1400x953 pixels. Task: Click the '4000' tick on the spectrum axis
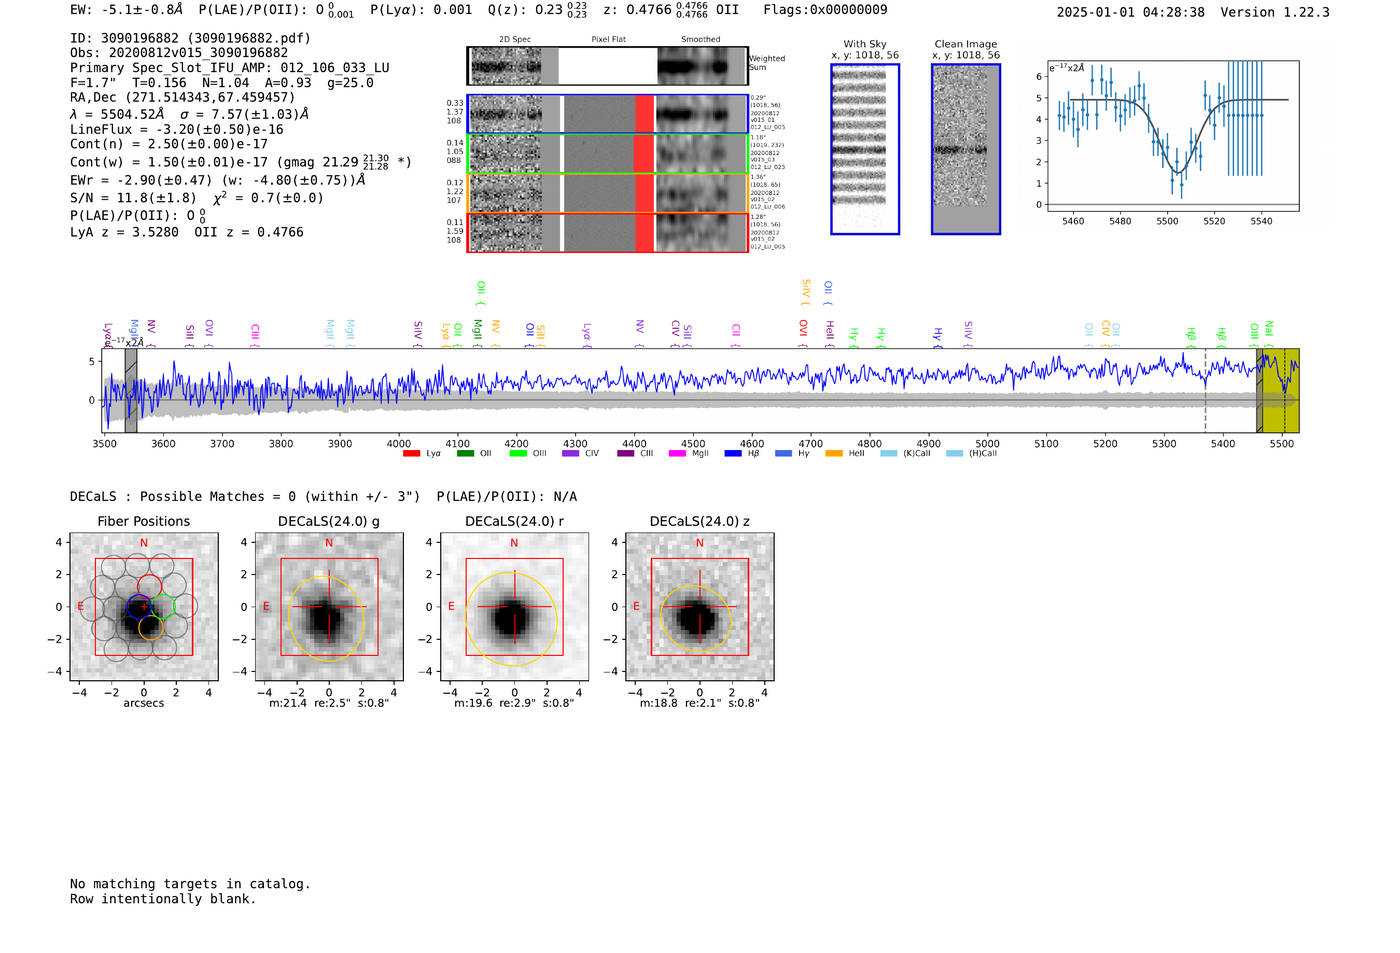coord(399,443)
